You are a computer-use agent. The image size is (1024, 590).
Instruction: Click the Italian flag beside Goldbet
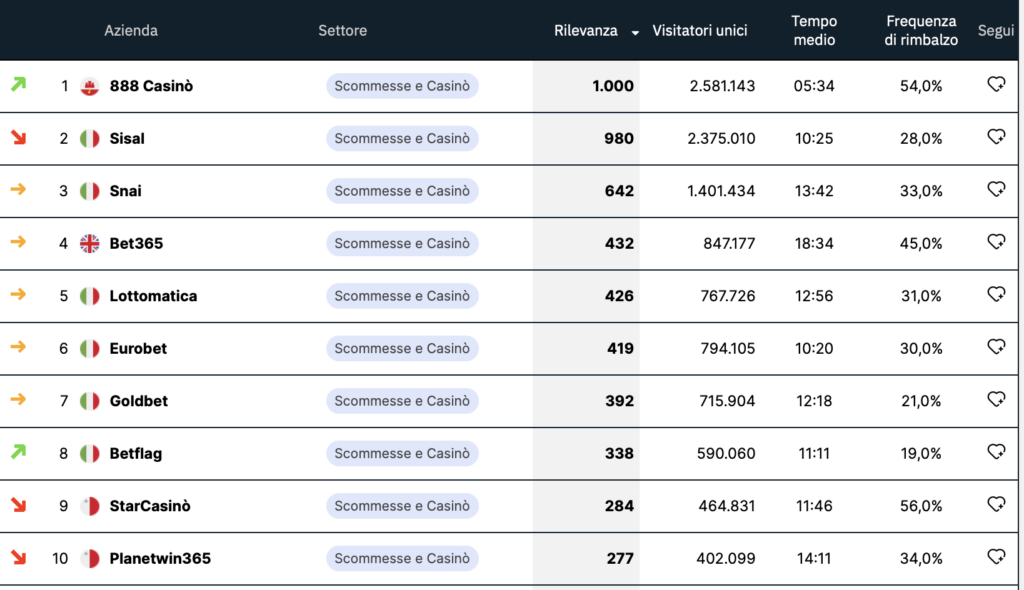(89, 401)
